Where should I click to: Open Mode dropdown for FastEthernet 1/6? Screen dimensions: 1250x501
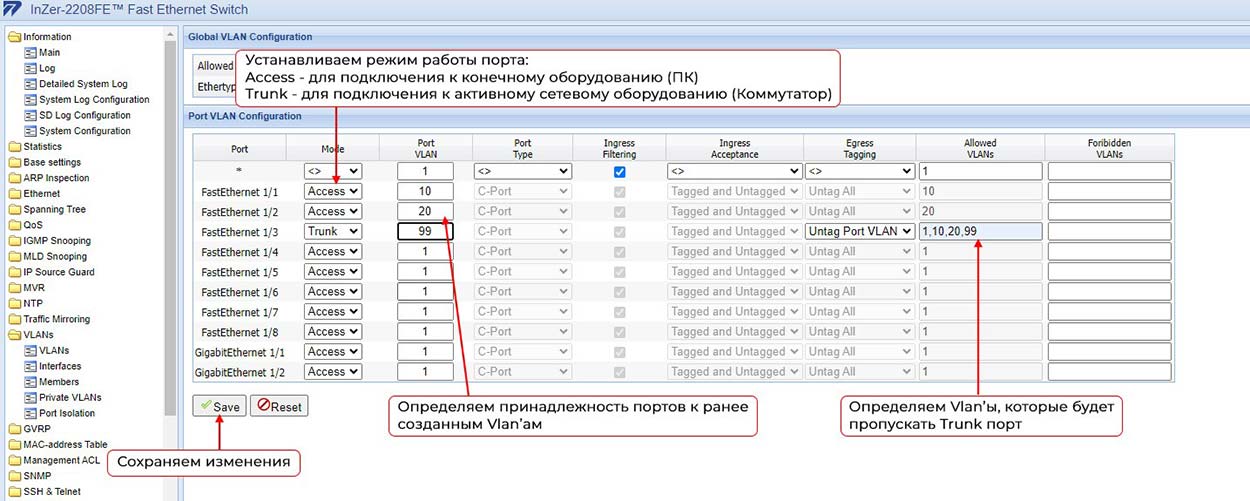333,291
